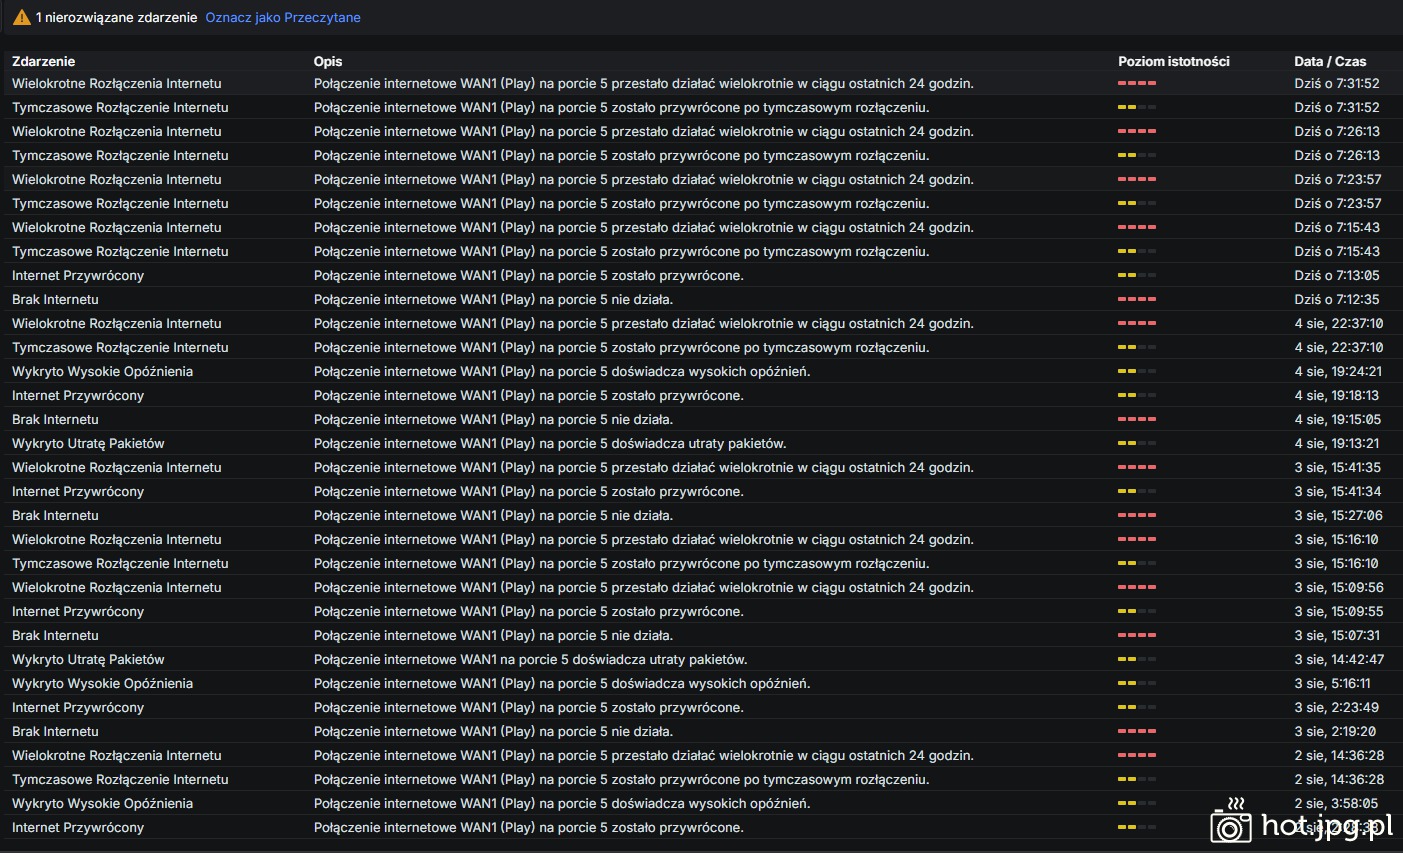Click red severity bars for Brak Internetu at 7:12:35
The image size is (1403, 853).
(x=1137, y=299)
